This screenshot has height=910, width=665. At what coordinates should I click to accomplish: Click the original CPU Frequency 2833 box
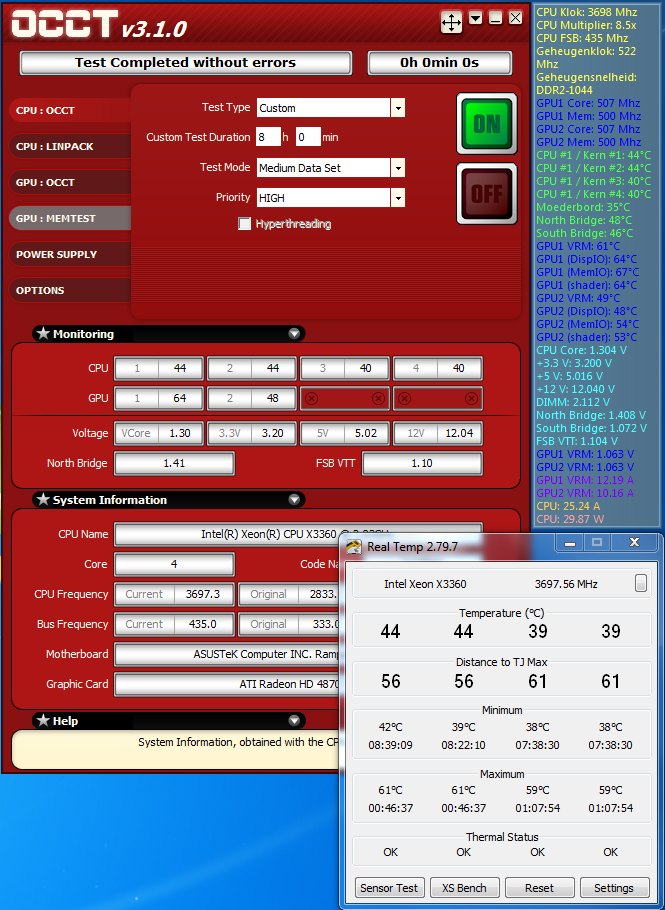[288, 594]
